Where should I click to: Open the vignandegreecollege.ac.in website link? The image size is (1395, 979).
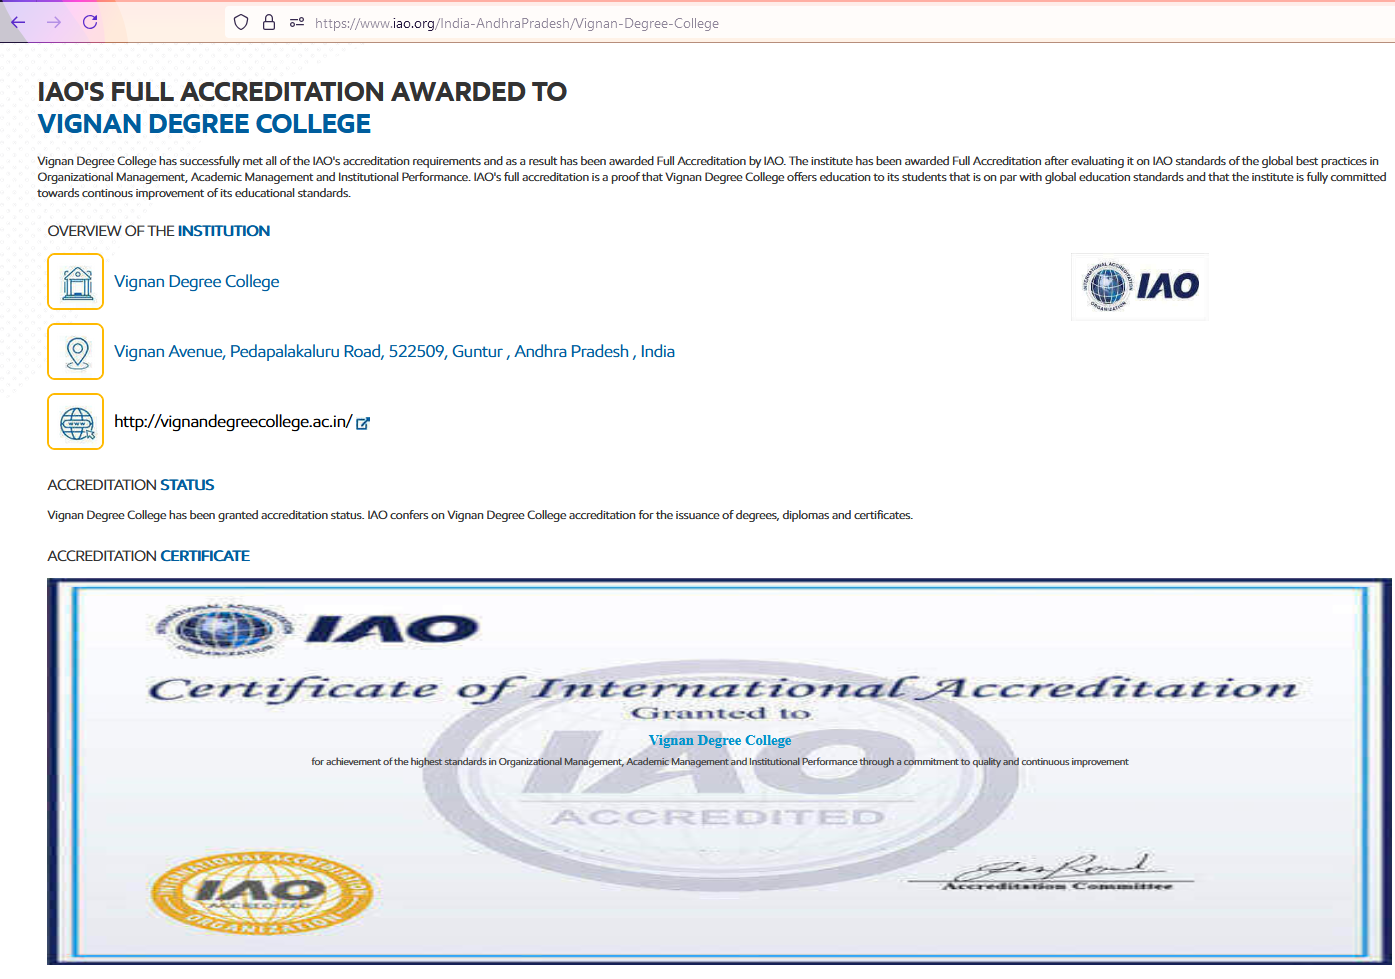(232, 422)
